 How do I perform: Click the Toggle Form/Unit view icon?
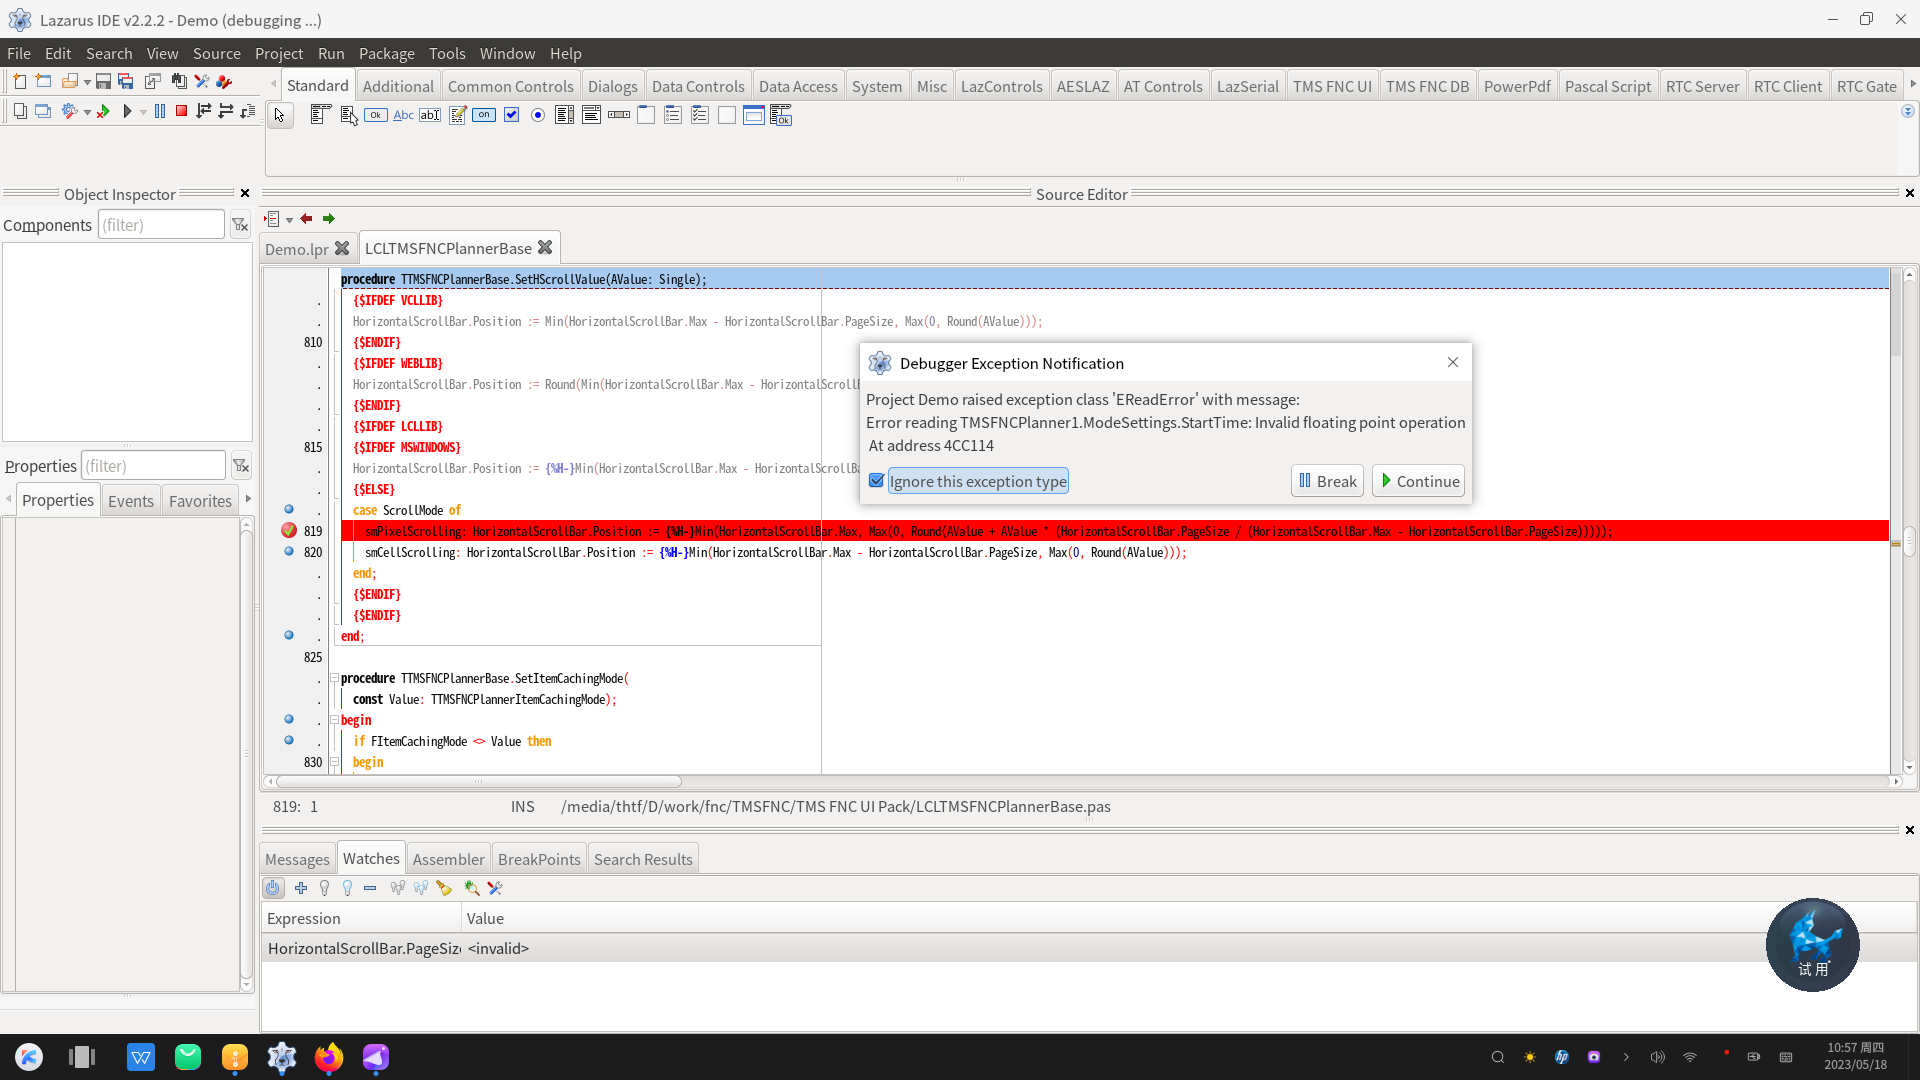tap(153, 82)
